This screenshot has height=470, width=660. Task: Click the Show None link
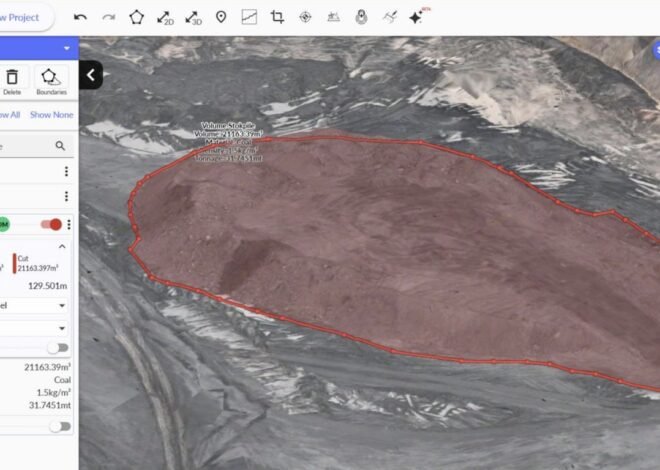click(51, 114)
